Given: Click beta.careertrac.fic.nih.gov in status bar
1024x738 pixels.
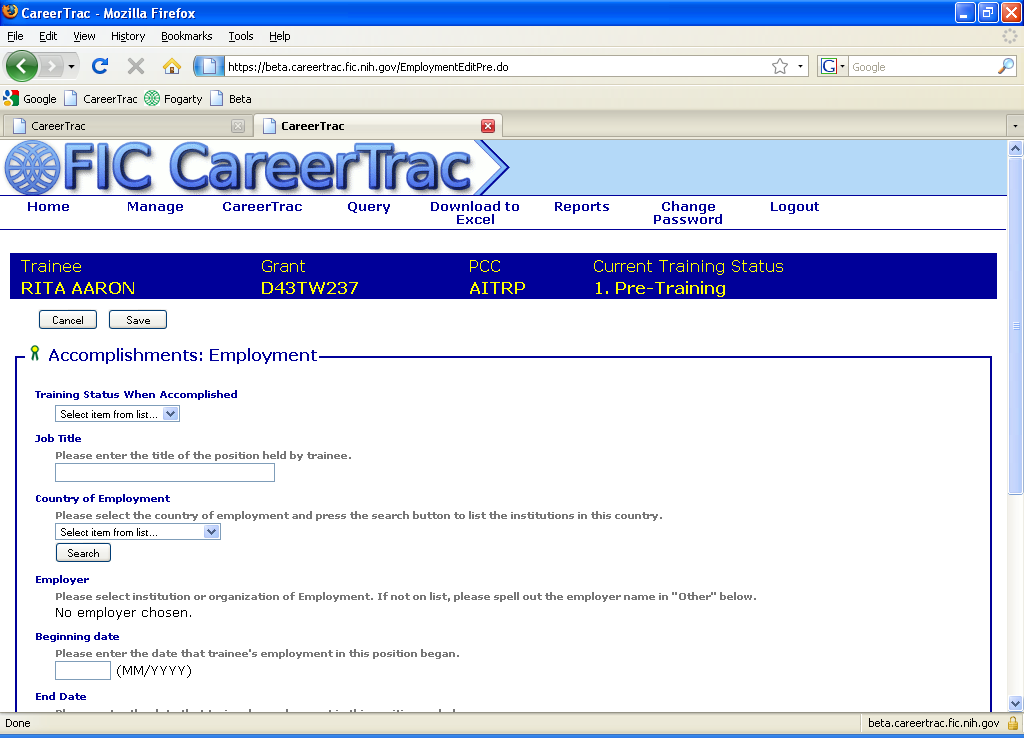Looking at the screenshot, I should 933,723.
